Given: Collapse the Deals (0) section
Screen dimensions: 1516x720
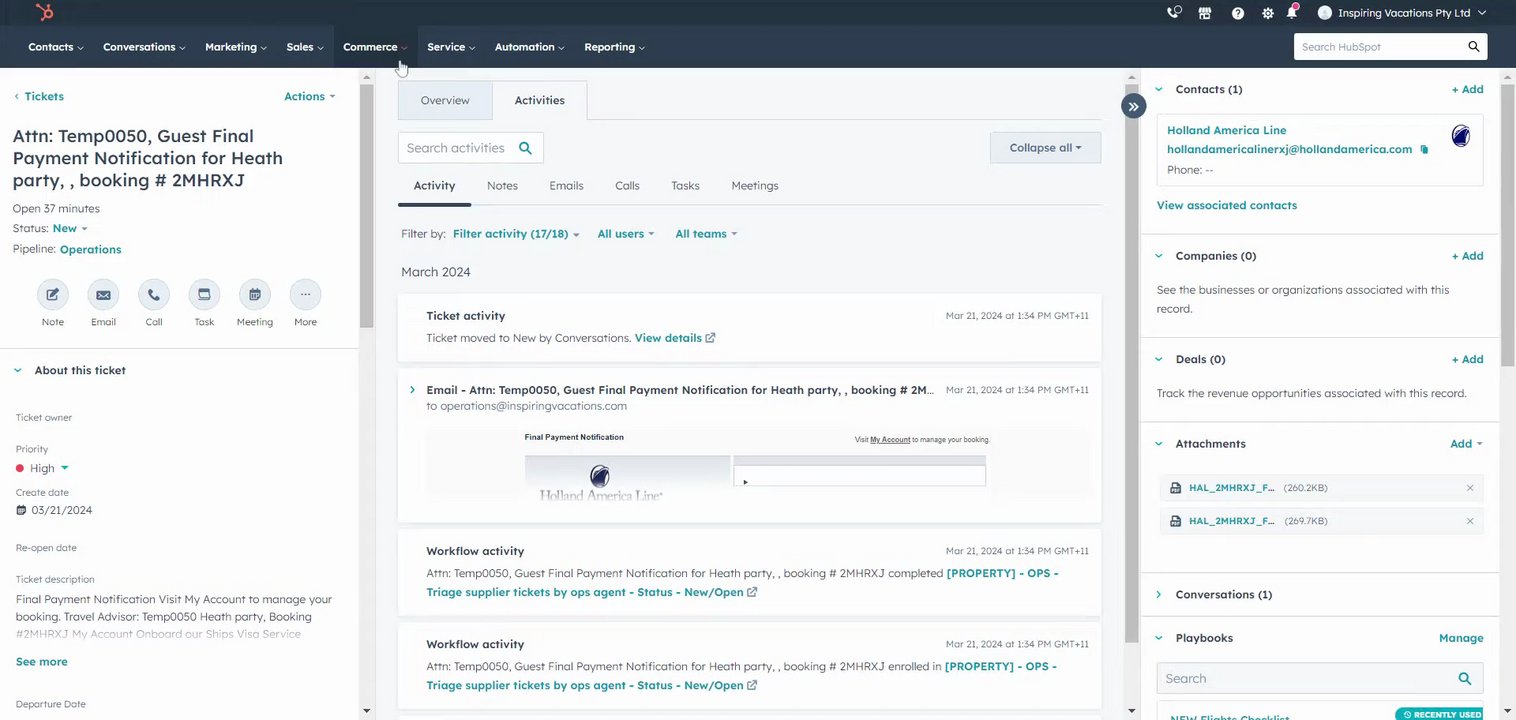Looking at the screenshot, I should click(x=1159, y=359).
